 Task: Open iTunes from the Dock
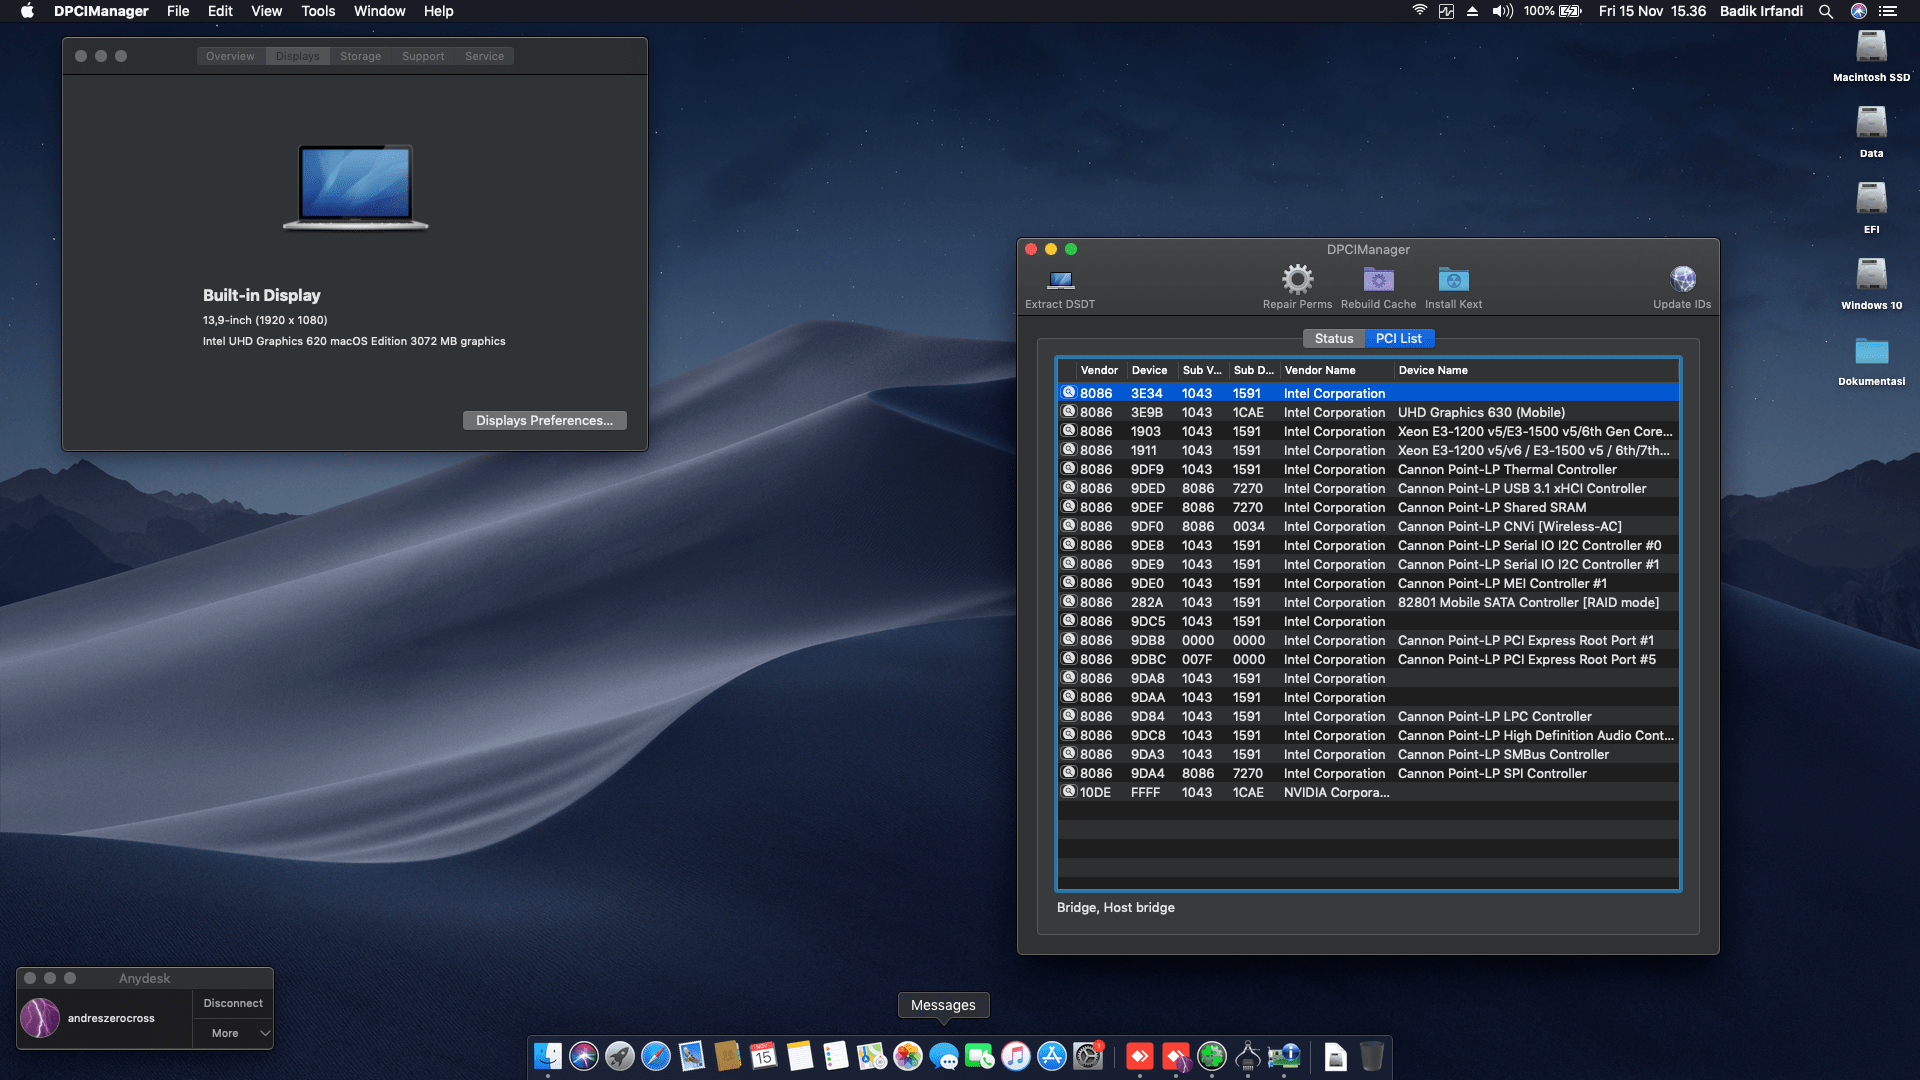1015,1056
